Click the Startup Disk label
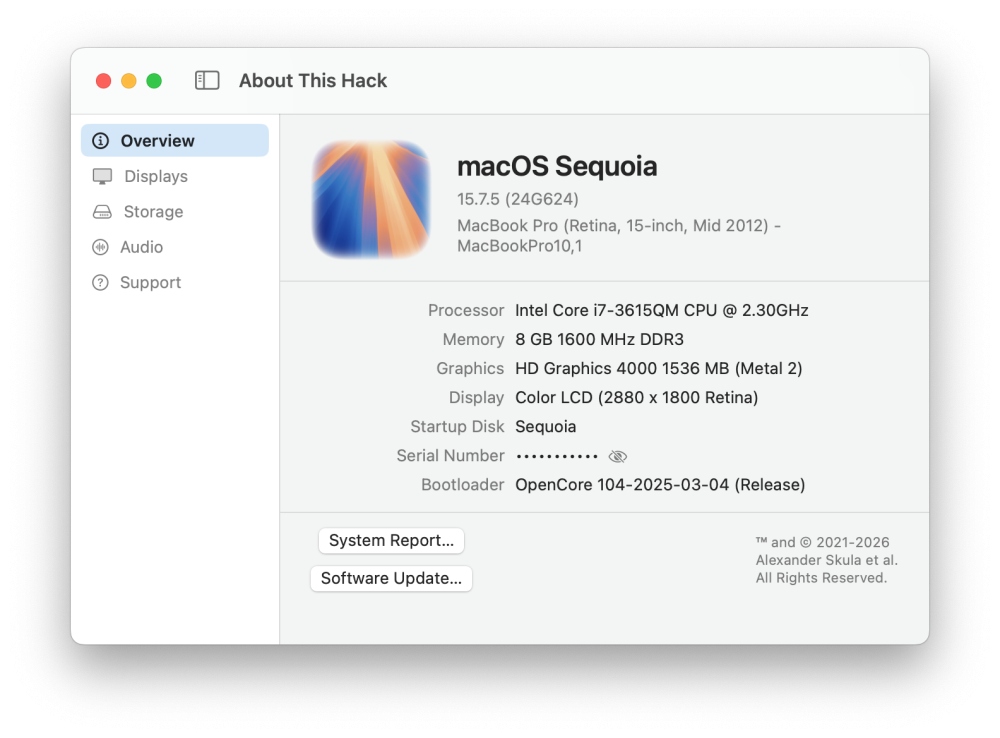 457,427
